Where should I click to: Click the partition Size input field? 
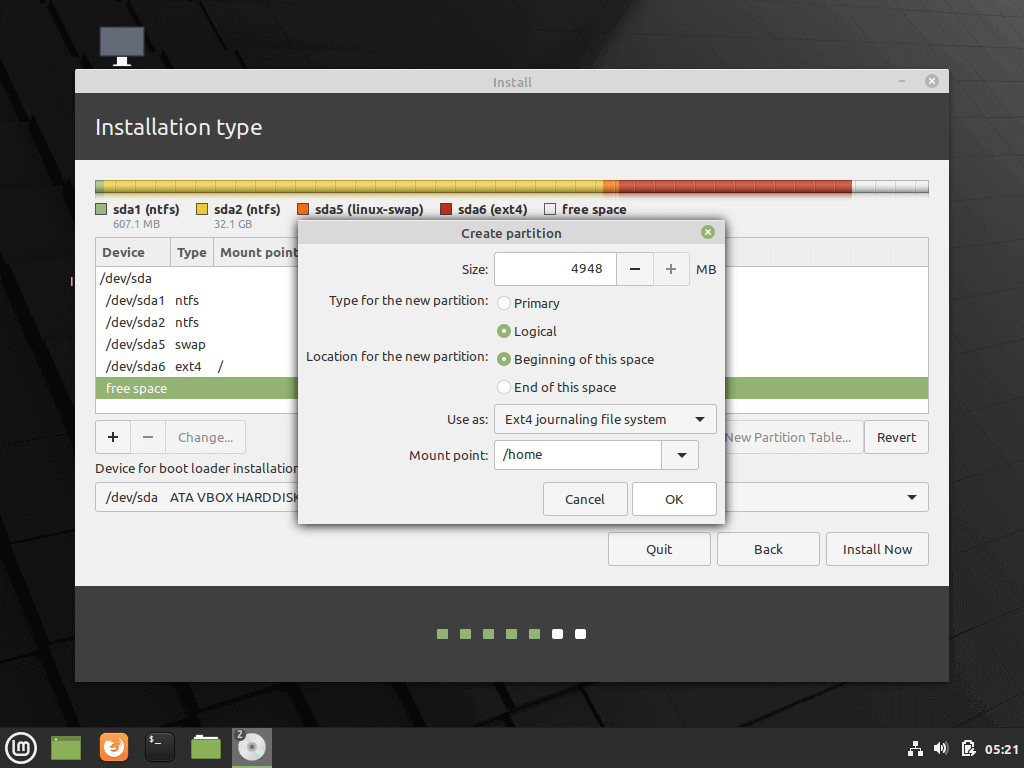(x=555, y=269)
